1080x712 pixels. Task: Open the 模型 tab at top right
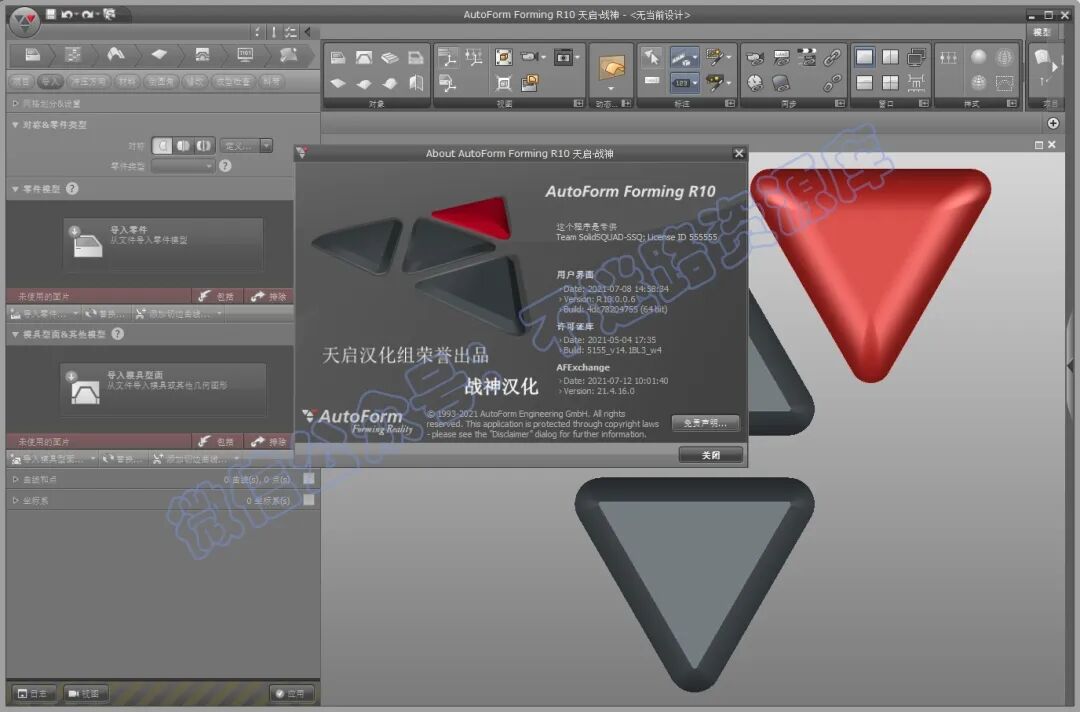click(x=1041, y=32)
